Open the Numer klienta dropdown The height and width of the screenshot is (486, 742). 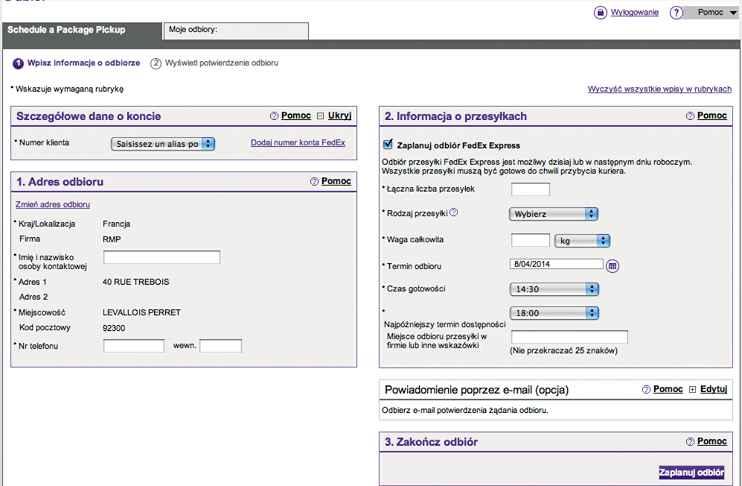coord(163,144)
